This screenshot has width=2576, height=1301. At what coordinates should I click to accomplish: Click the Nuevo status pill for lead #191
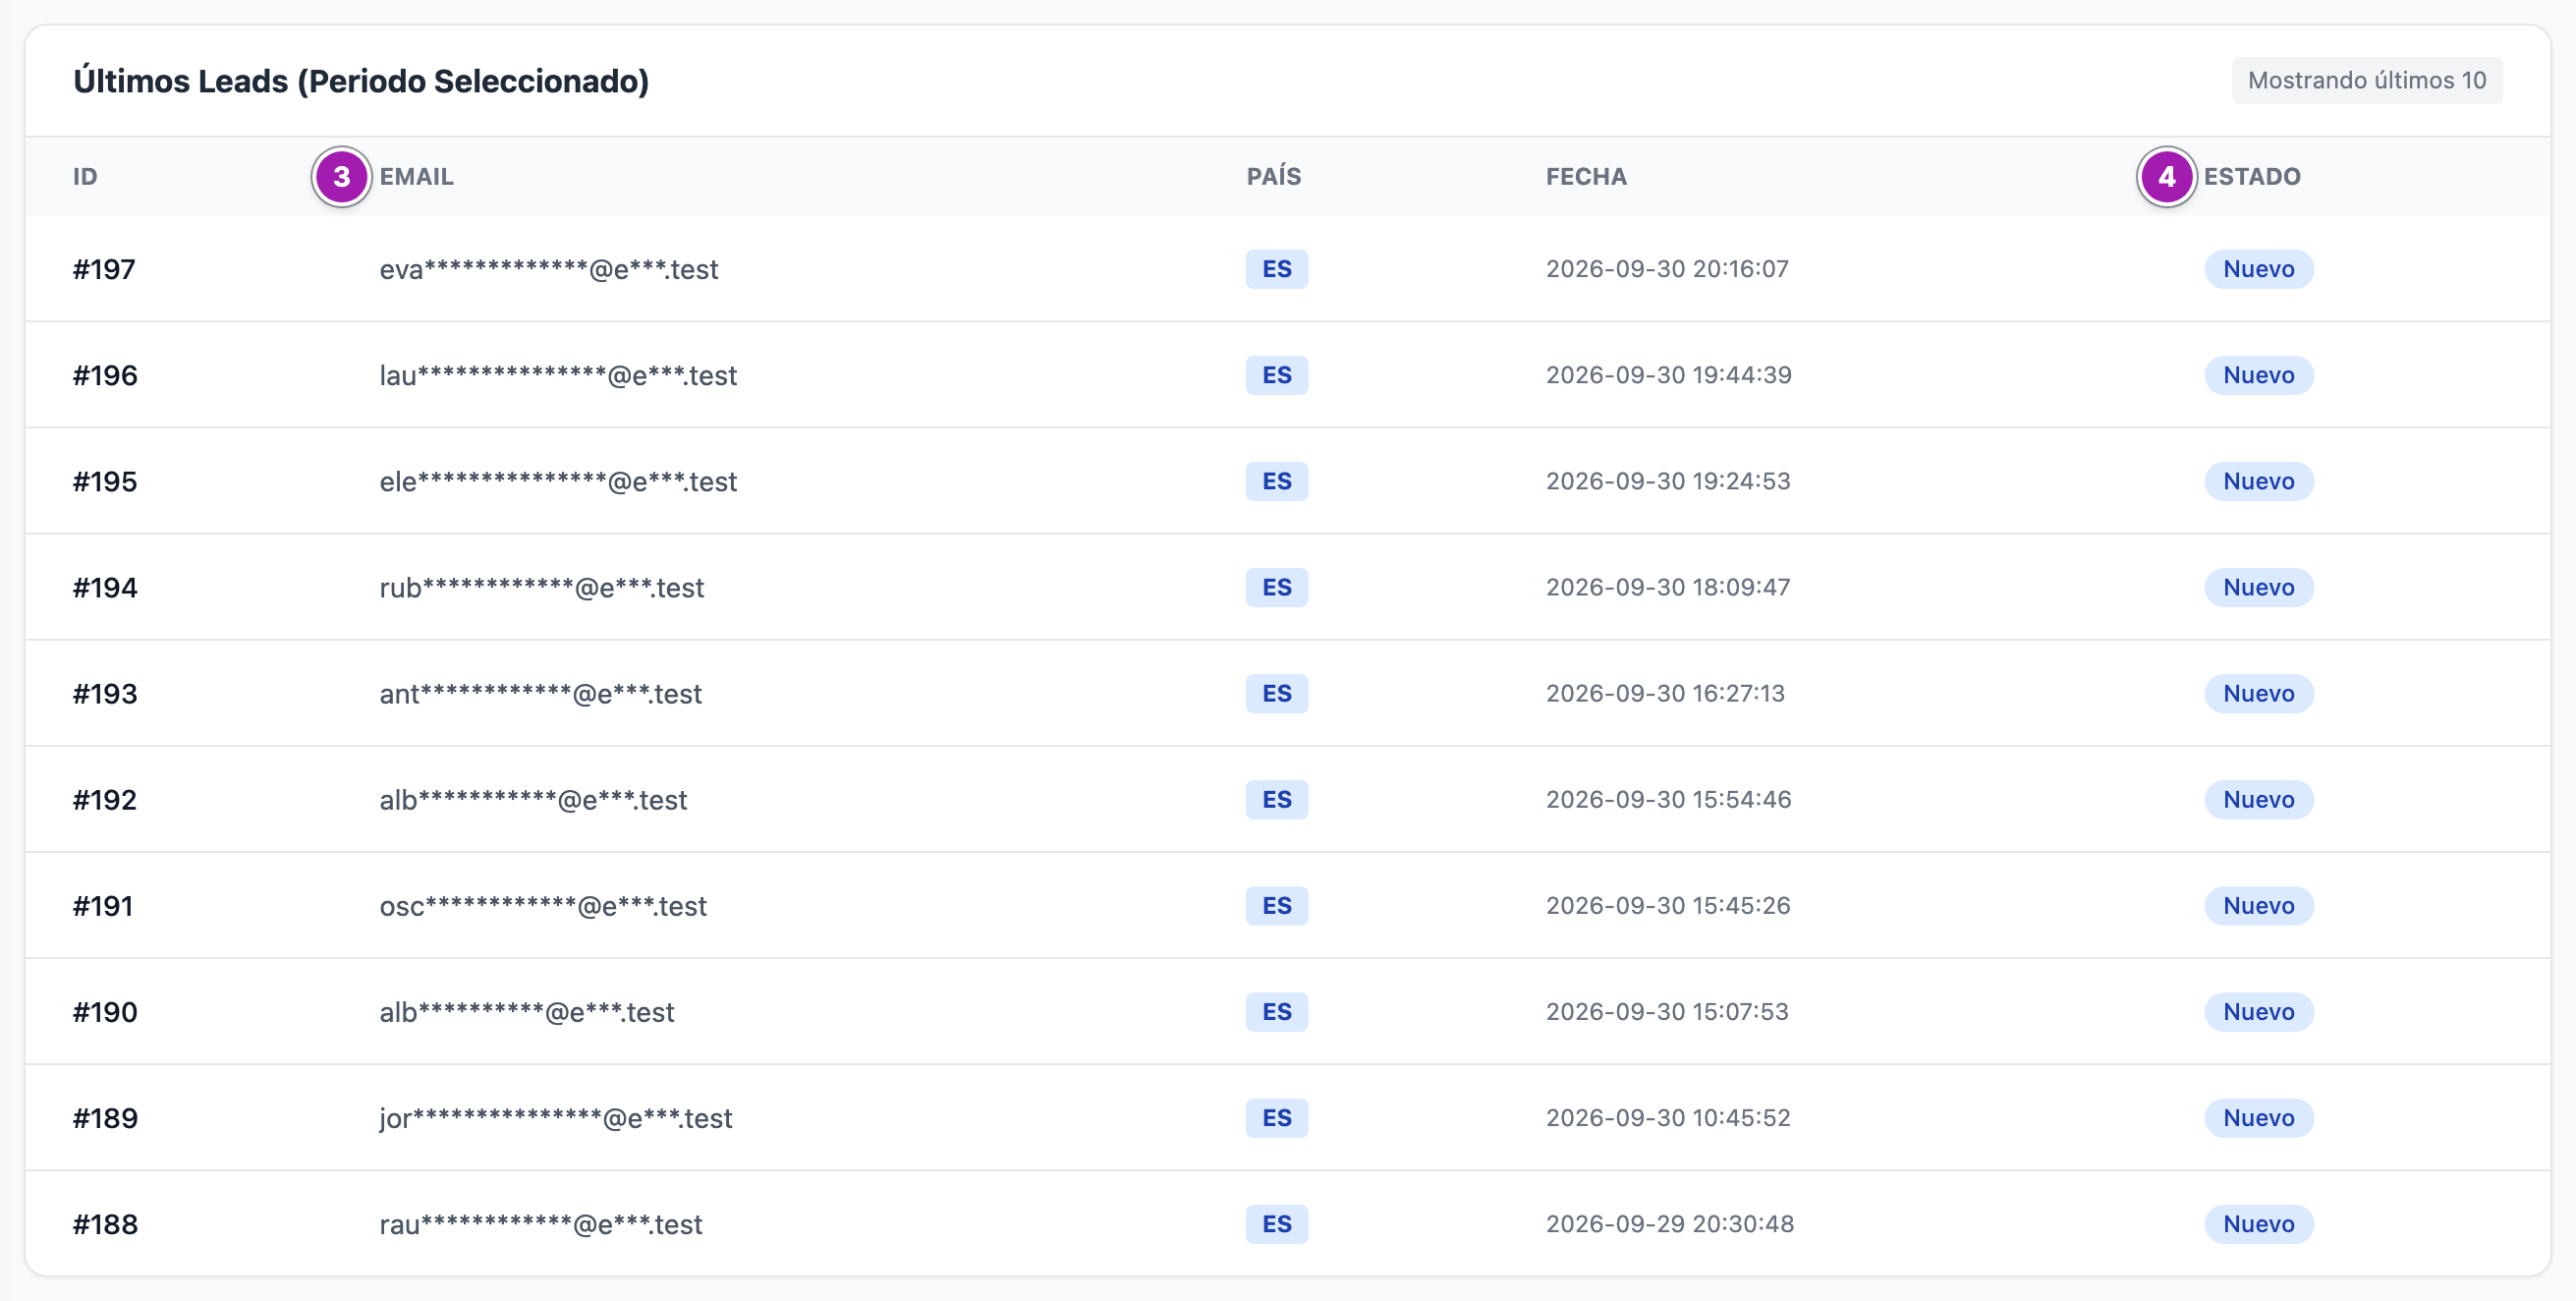[x=2258, y=906]
